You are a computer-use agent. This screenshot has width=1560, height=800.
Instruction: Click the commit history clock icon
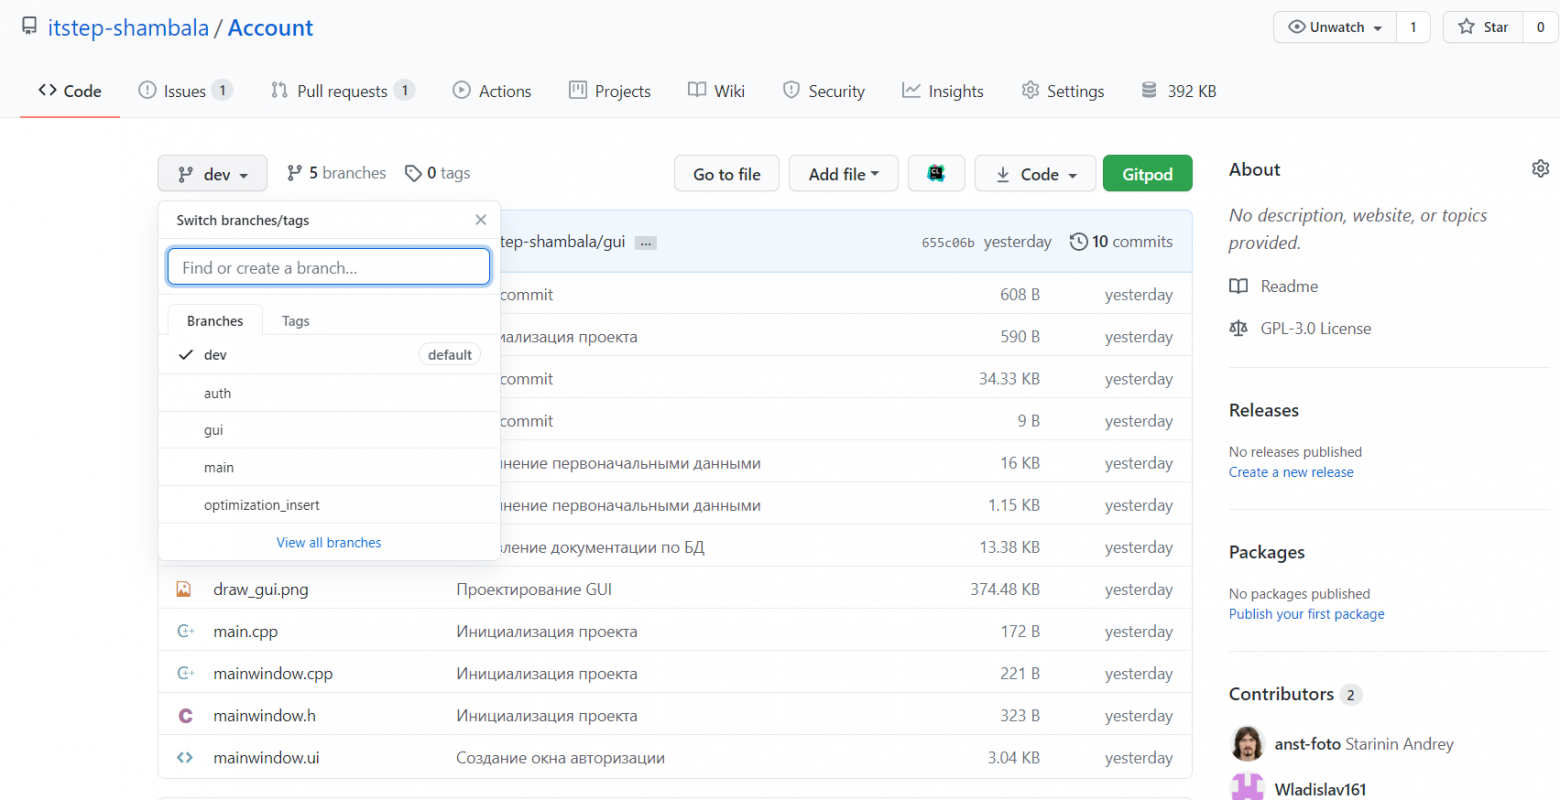(1079, 241)
